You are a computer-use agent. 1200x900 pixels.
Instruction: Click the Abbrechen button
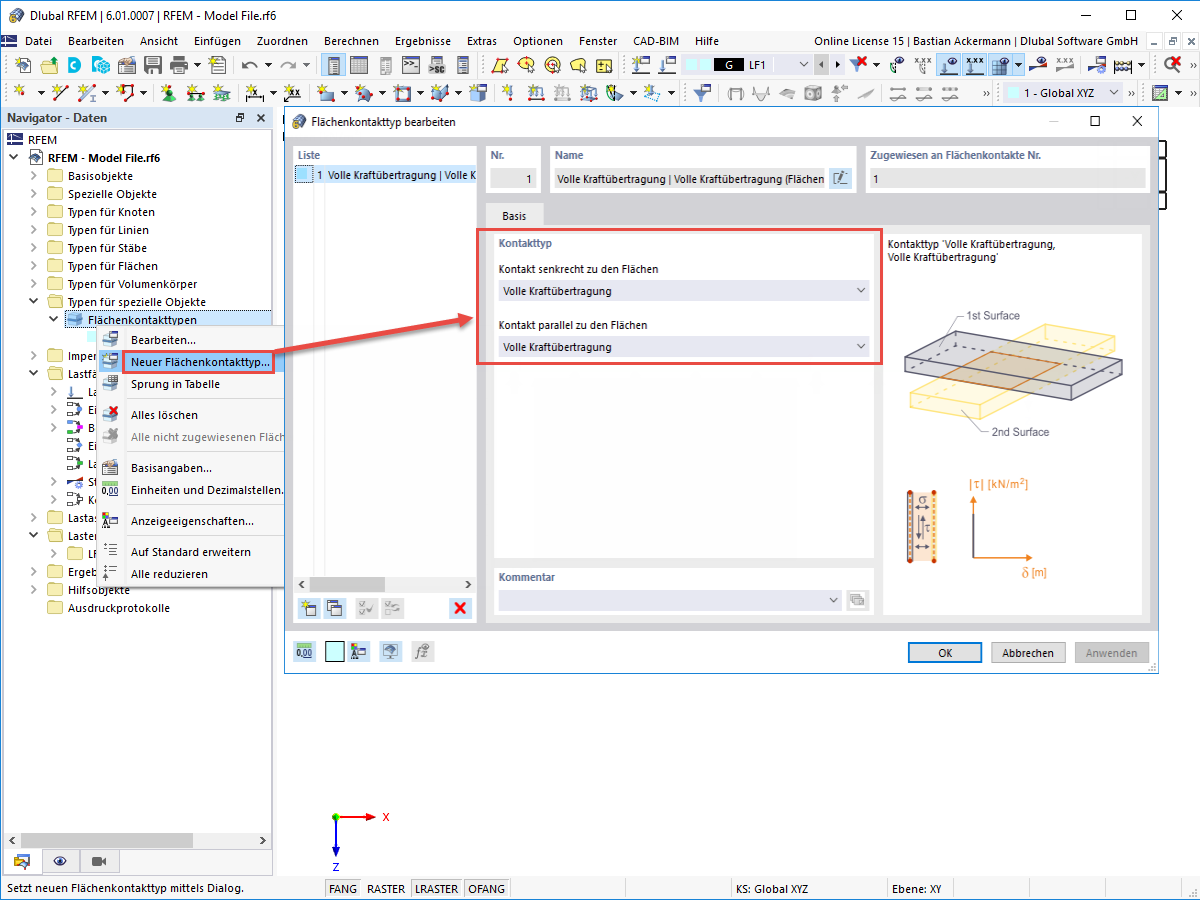tap(1028, 653)
